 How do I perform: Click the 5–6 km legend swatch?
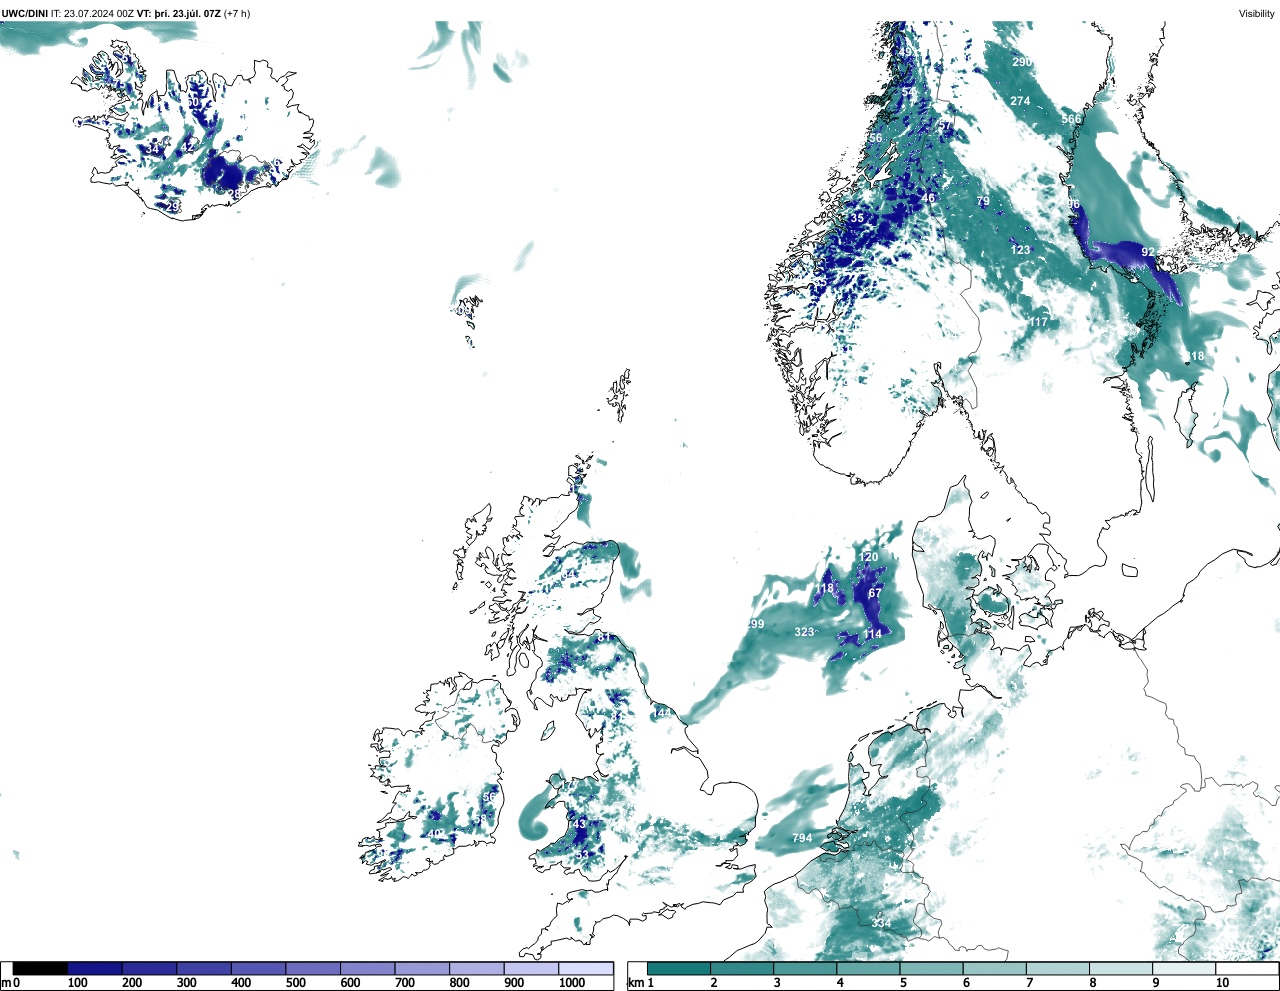tap(932, 969)
